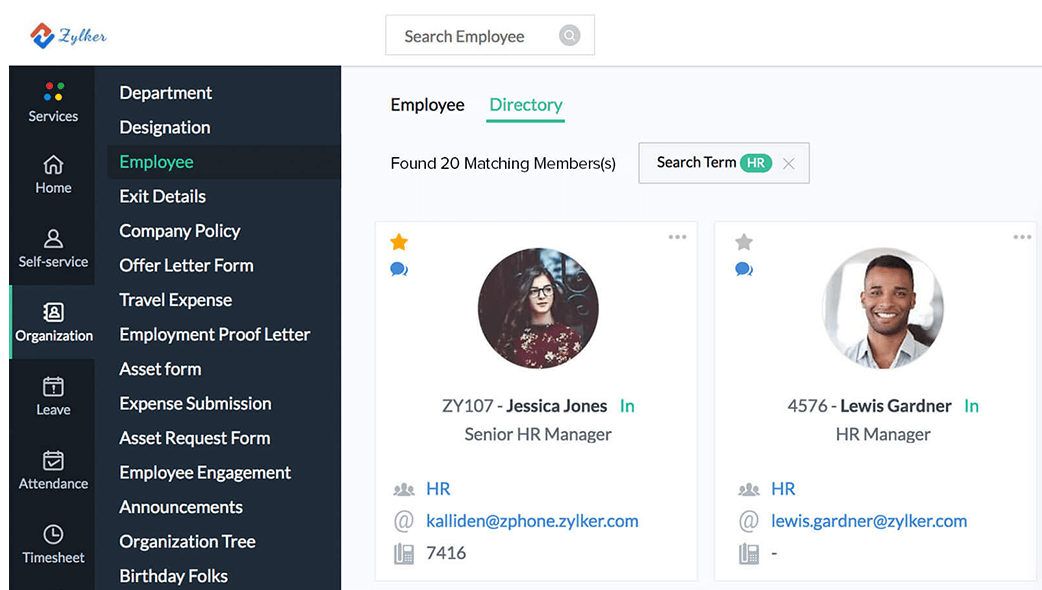The height and width of the screenshot is (590, 1042).
Task: Unfavorite Jessica Jones using the star
Action: click(399, 242)
